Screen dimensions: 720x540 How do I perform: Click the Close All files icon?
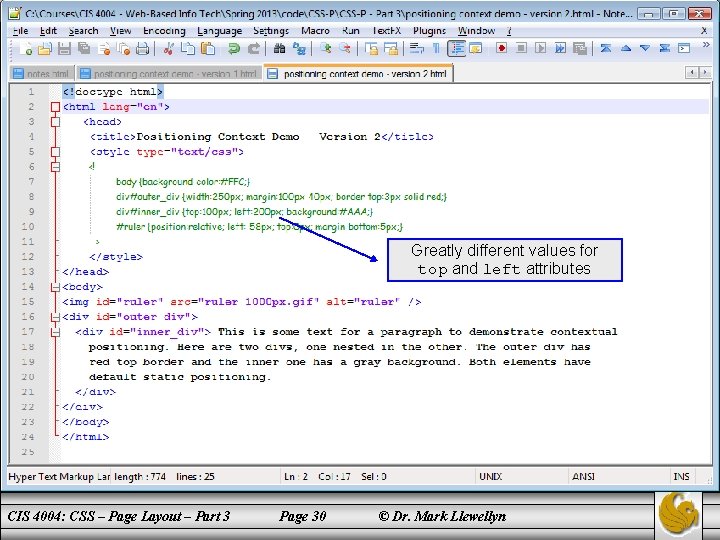click(124, 48)
